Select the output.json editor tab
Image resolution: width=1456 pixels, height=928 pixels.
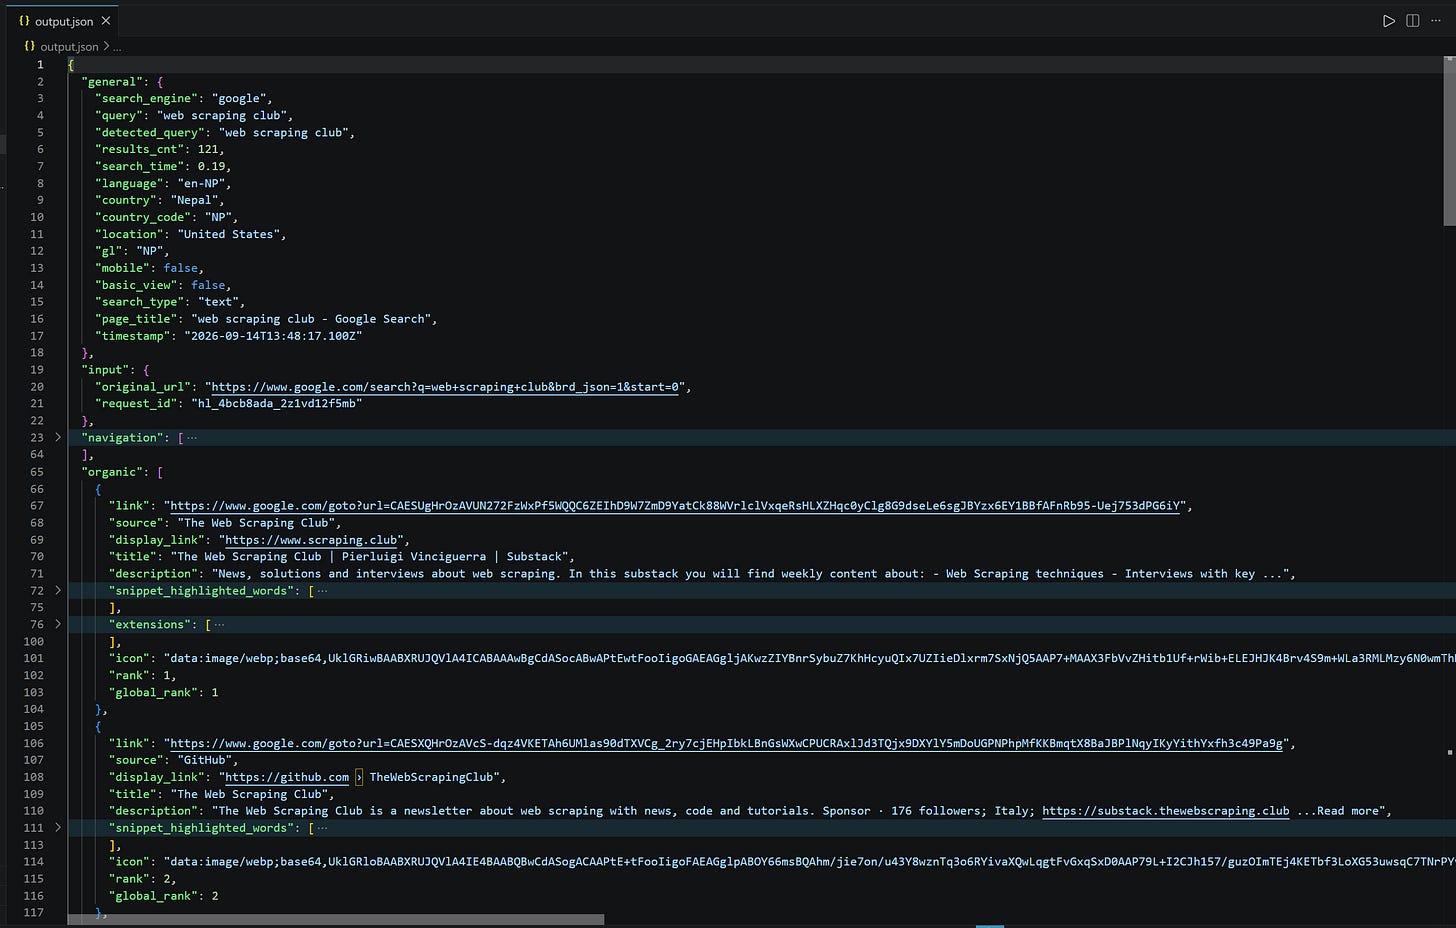coord(64,21)
